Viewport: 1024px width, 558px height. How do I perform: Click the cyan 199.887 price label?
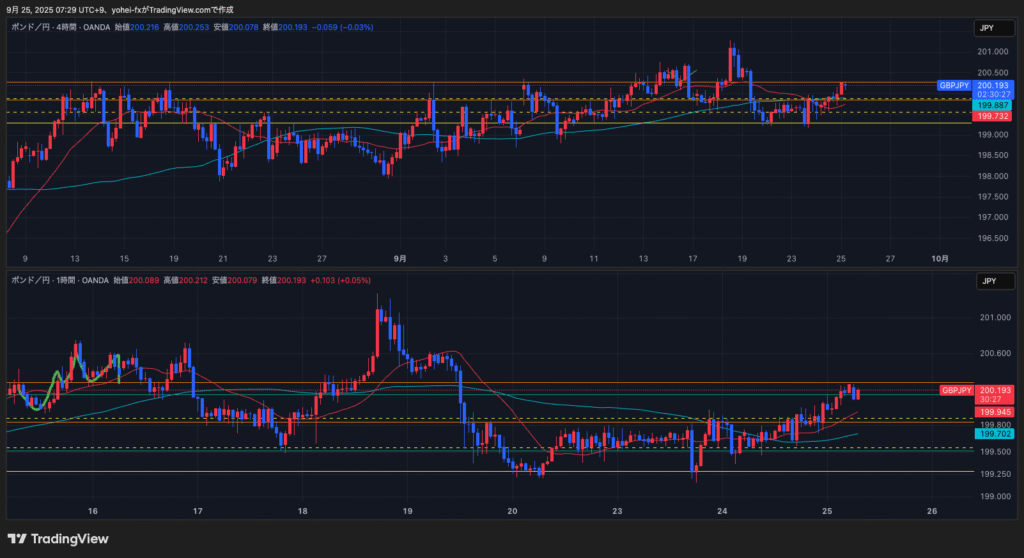(x=994, y=105)
